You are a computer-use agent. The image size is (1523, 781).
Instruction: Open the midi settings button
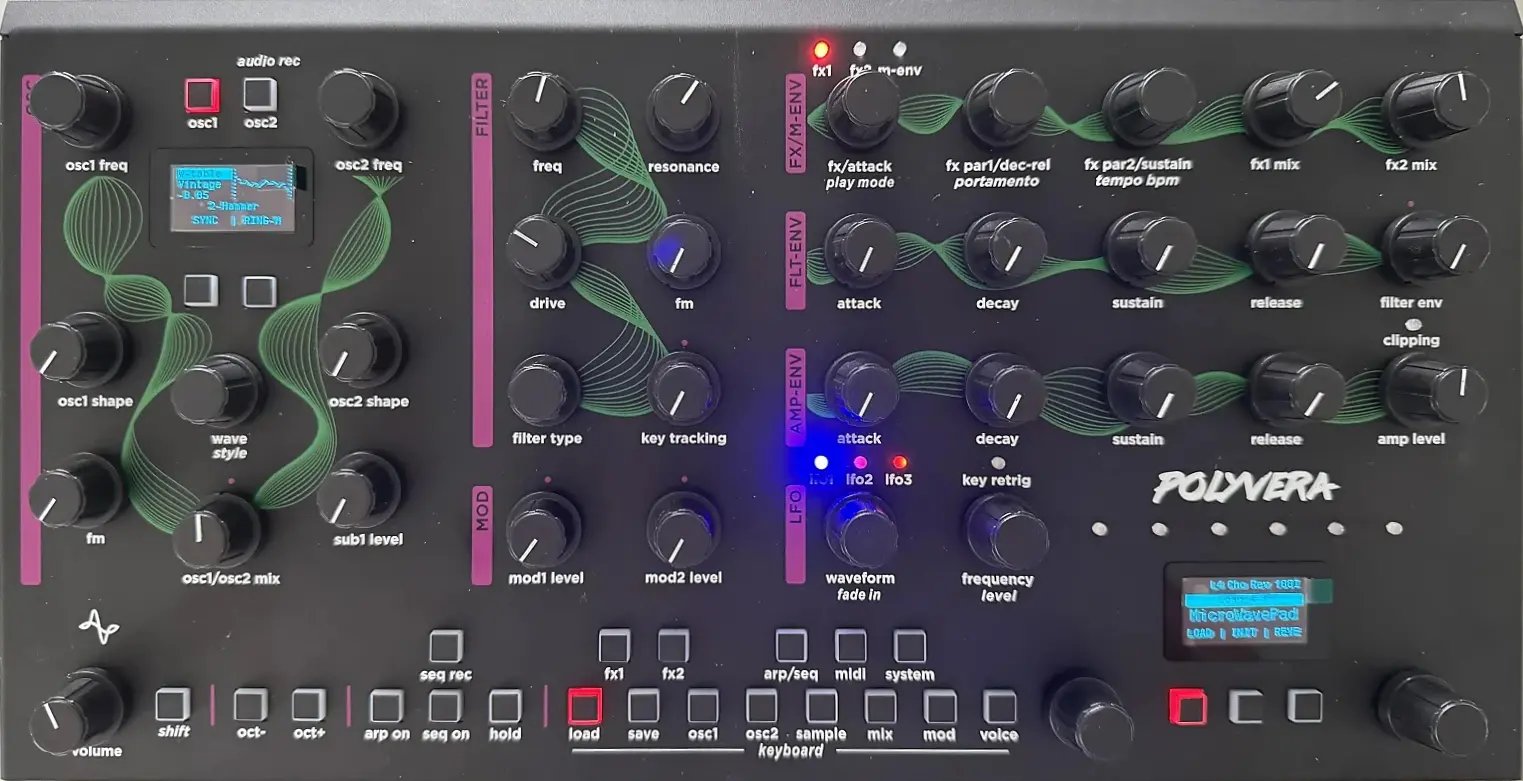click(x=851, y=646)
